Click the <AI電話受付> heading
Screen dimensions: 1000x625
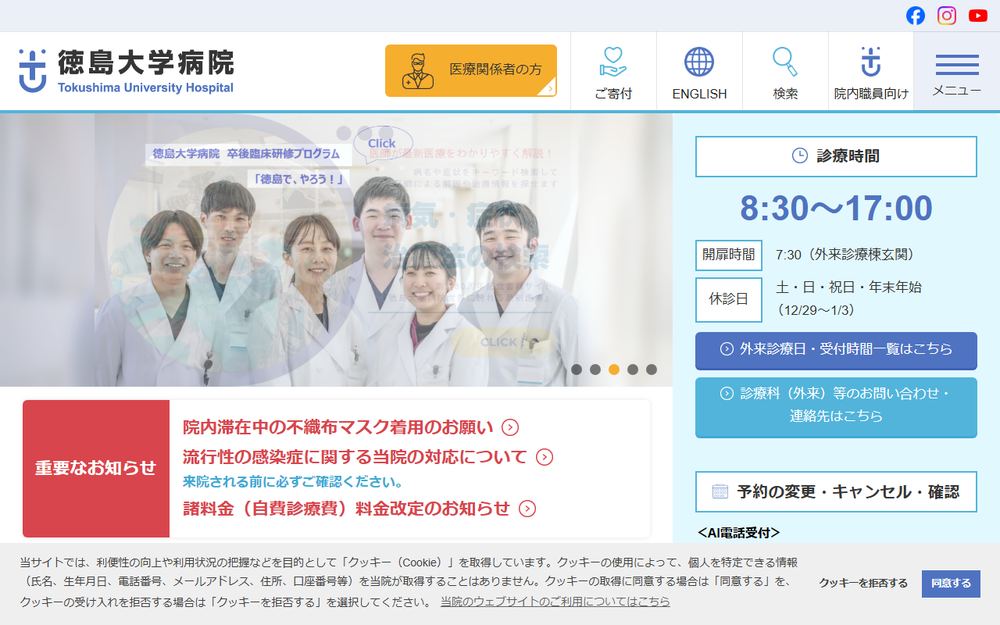click(x=739, y=533)
